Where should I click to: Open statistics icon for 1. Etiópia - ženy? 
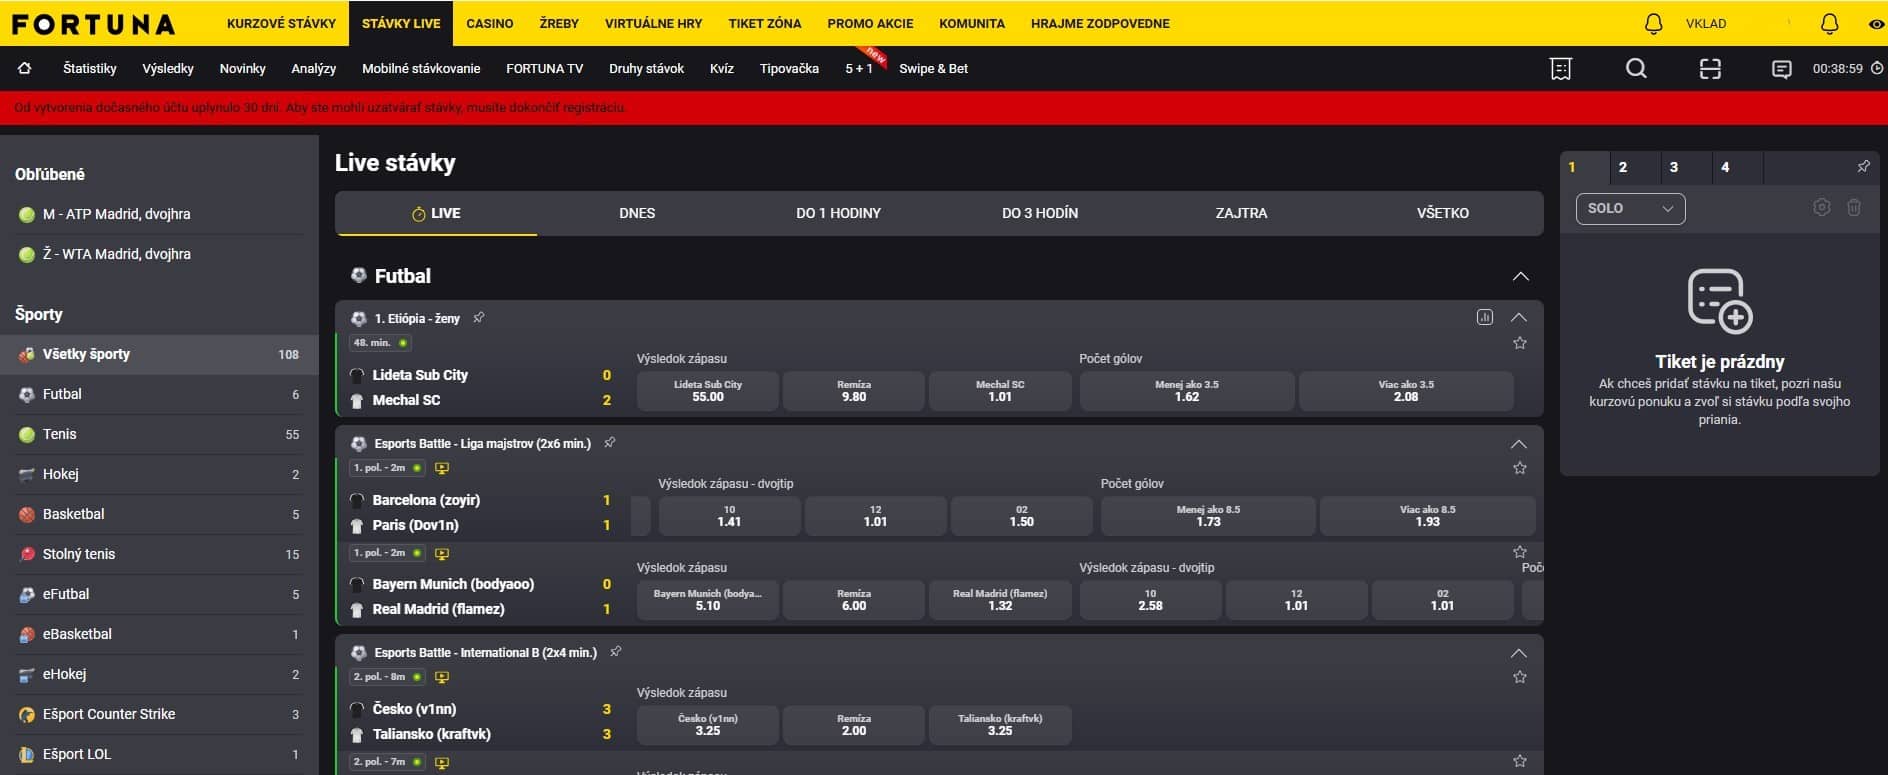tap(1485, 317)
